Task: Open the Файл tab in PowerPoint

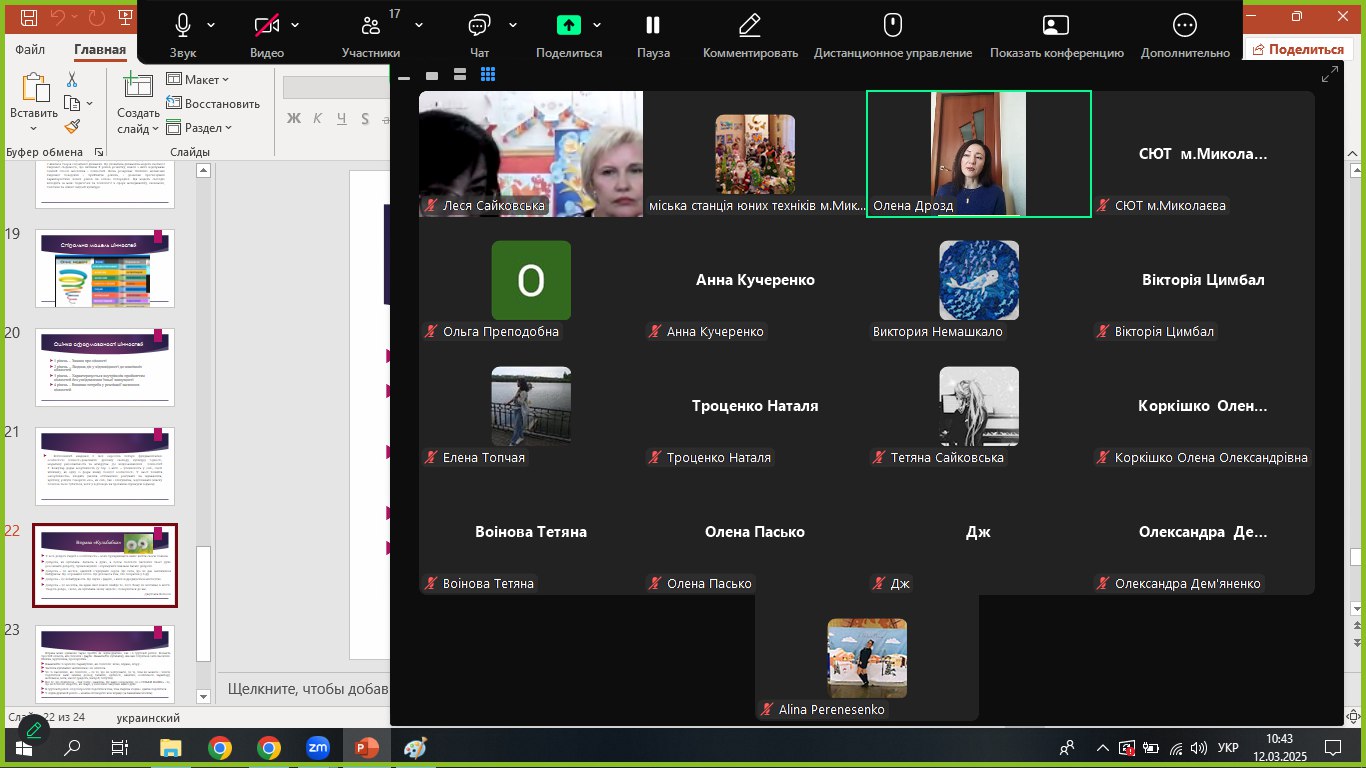Action: coord(30,49)
